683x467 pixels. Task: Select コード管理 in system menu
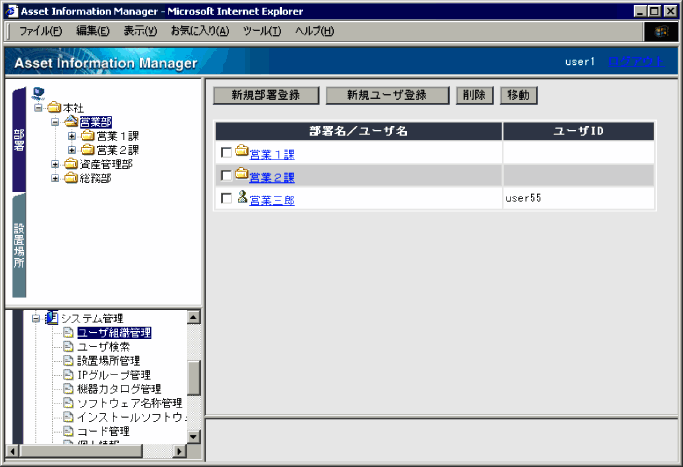103,431
